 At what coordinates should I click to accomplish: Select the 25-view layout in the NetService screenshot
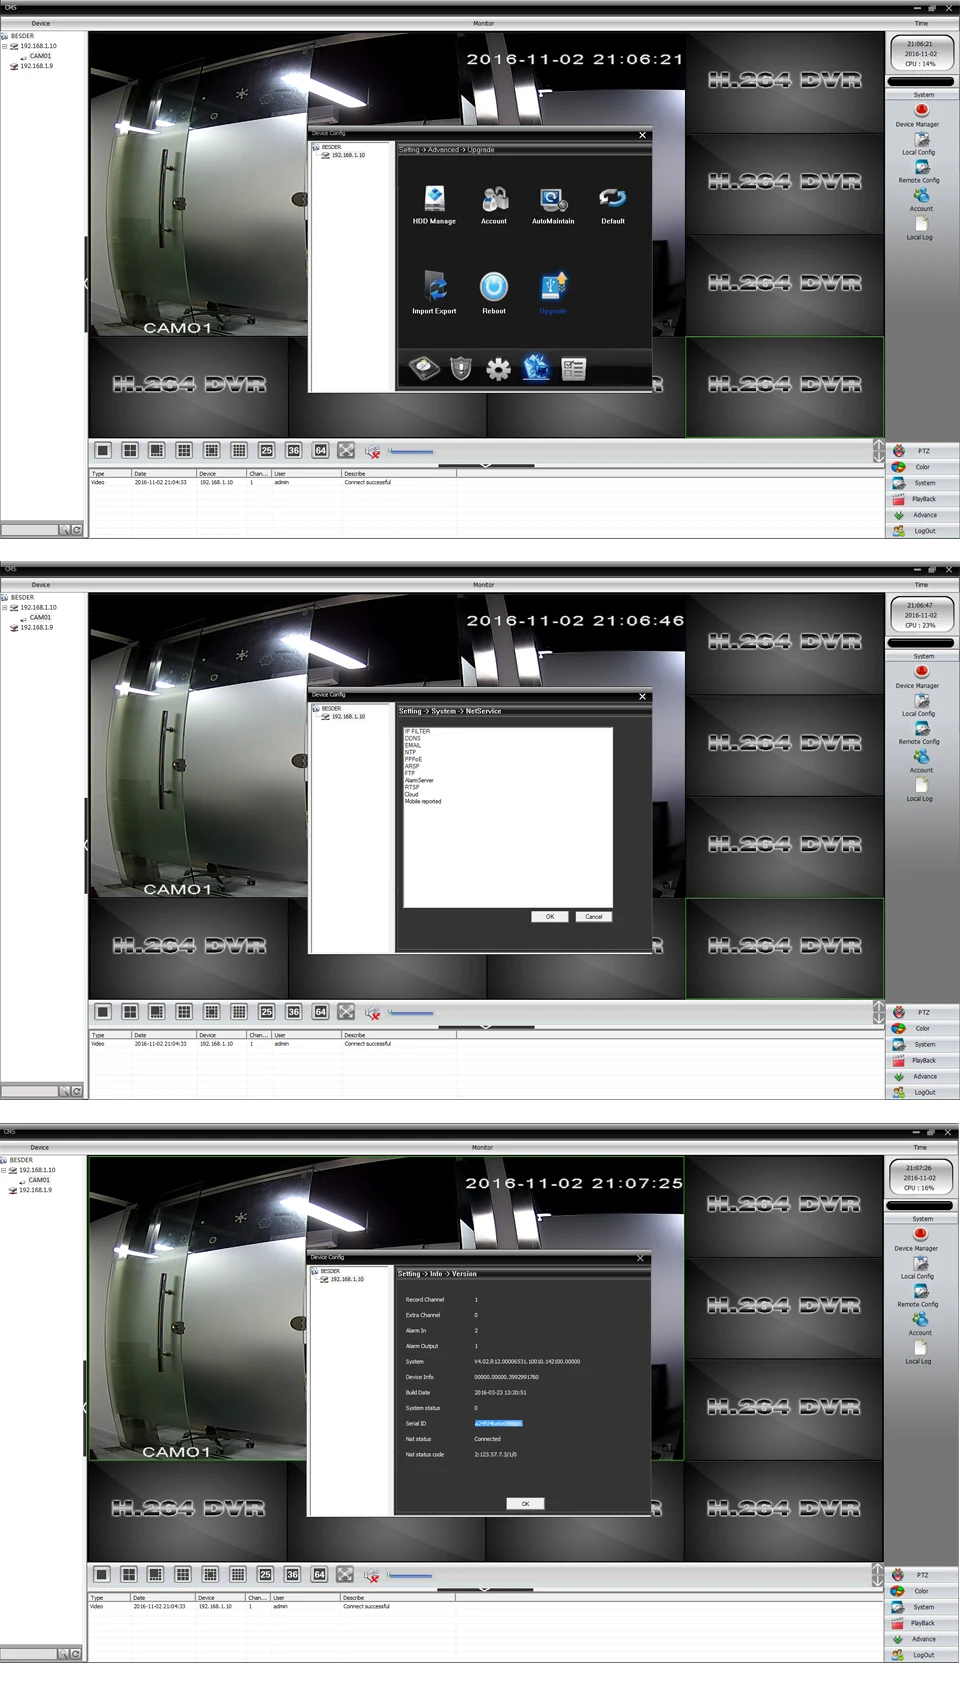click(266, 1012)
